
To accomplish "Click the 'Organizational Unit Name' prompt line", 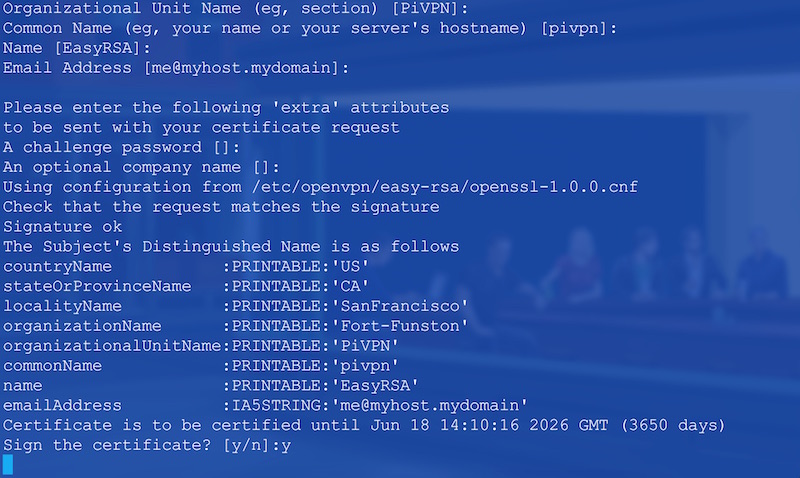I will (236, 8).
